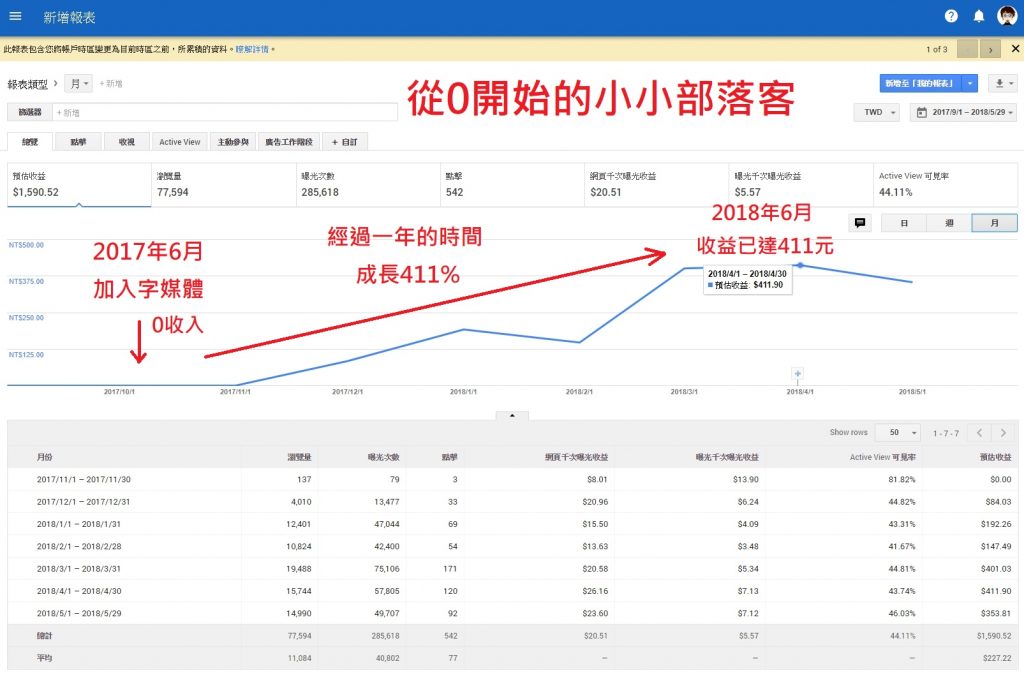Switch to the Active View tab
The width and height of the screenshot is (1024, 673).
pos(180,142)
